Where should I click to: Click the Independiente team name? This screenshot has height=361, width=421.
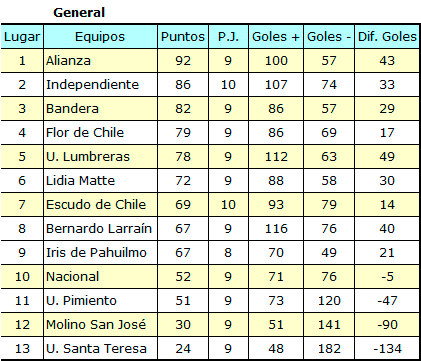tap(92, 84)
